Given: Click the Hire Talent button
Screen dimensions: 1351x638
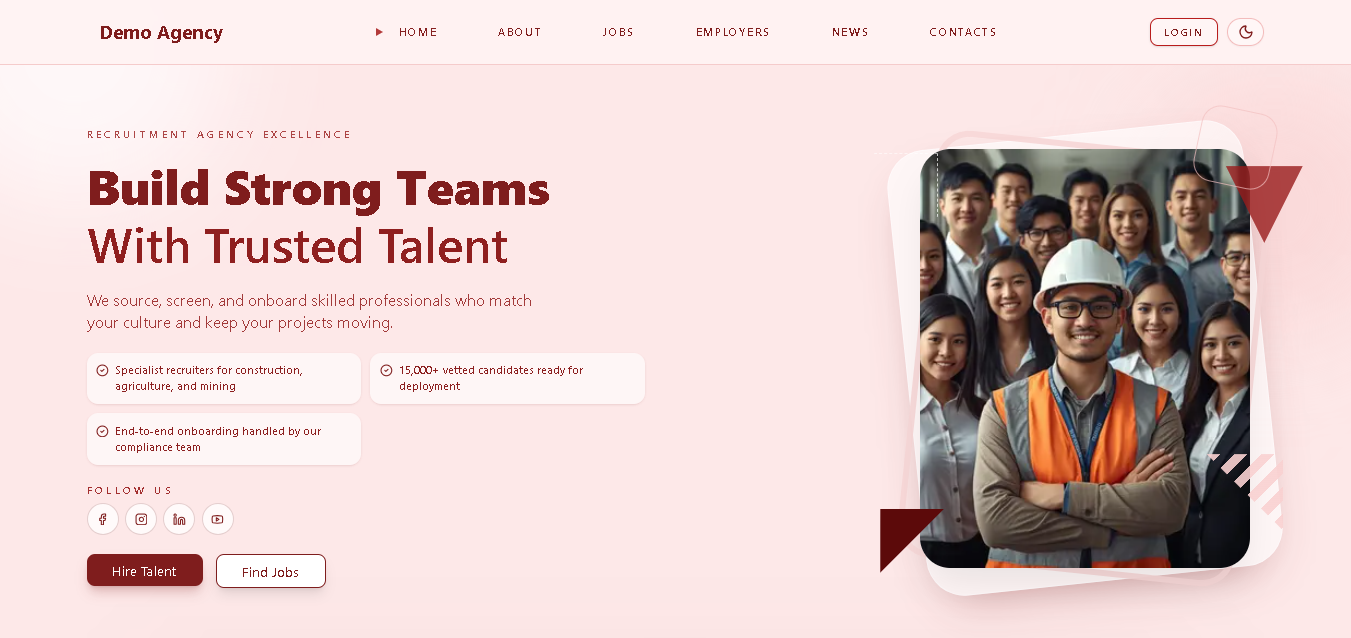Looking at the screenshot, I should click(145, 571).
